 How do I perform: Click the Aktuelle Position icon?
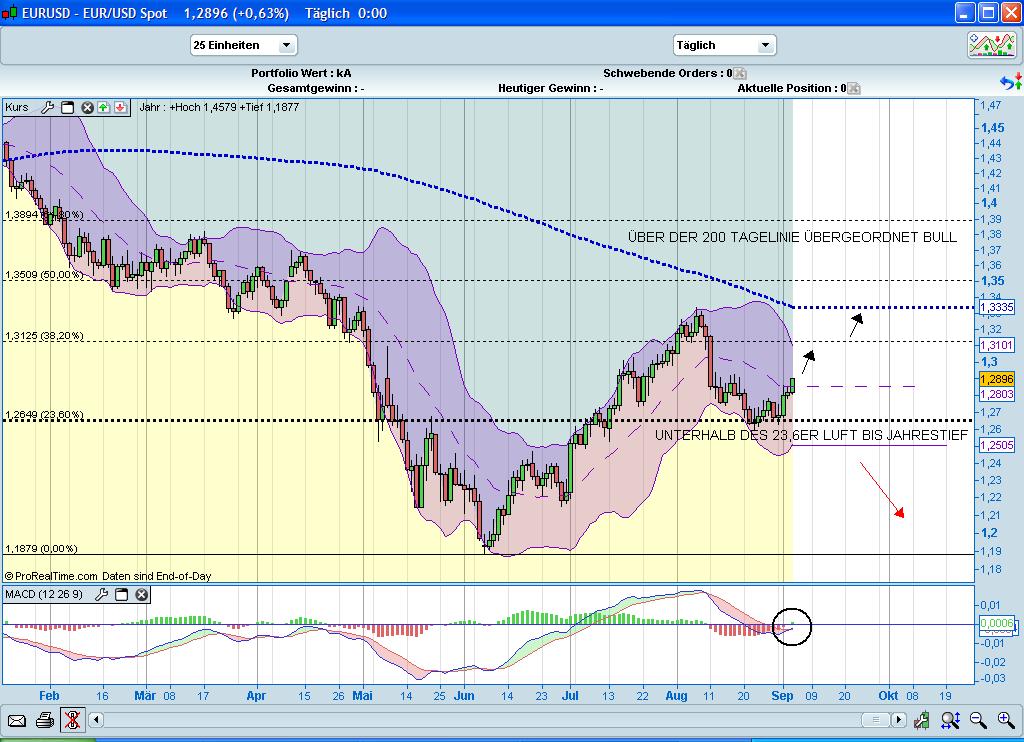click(853, 87)
